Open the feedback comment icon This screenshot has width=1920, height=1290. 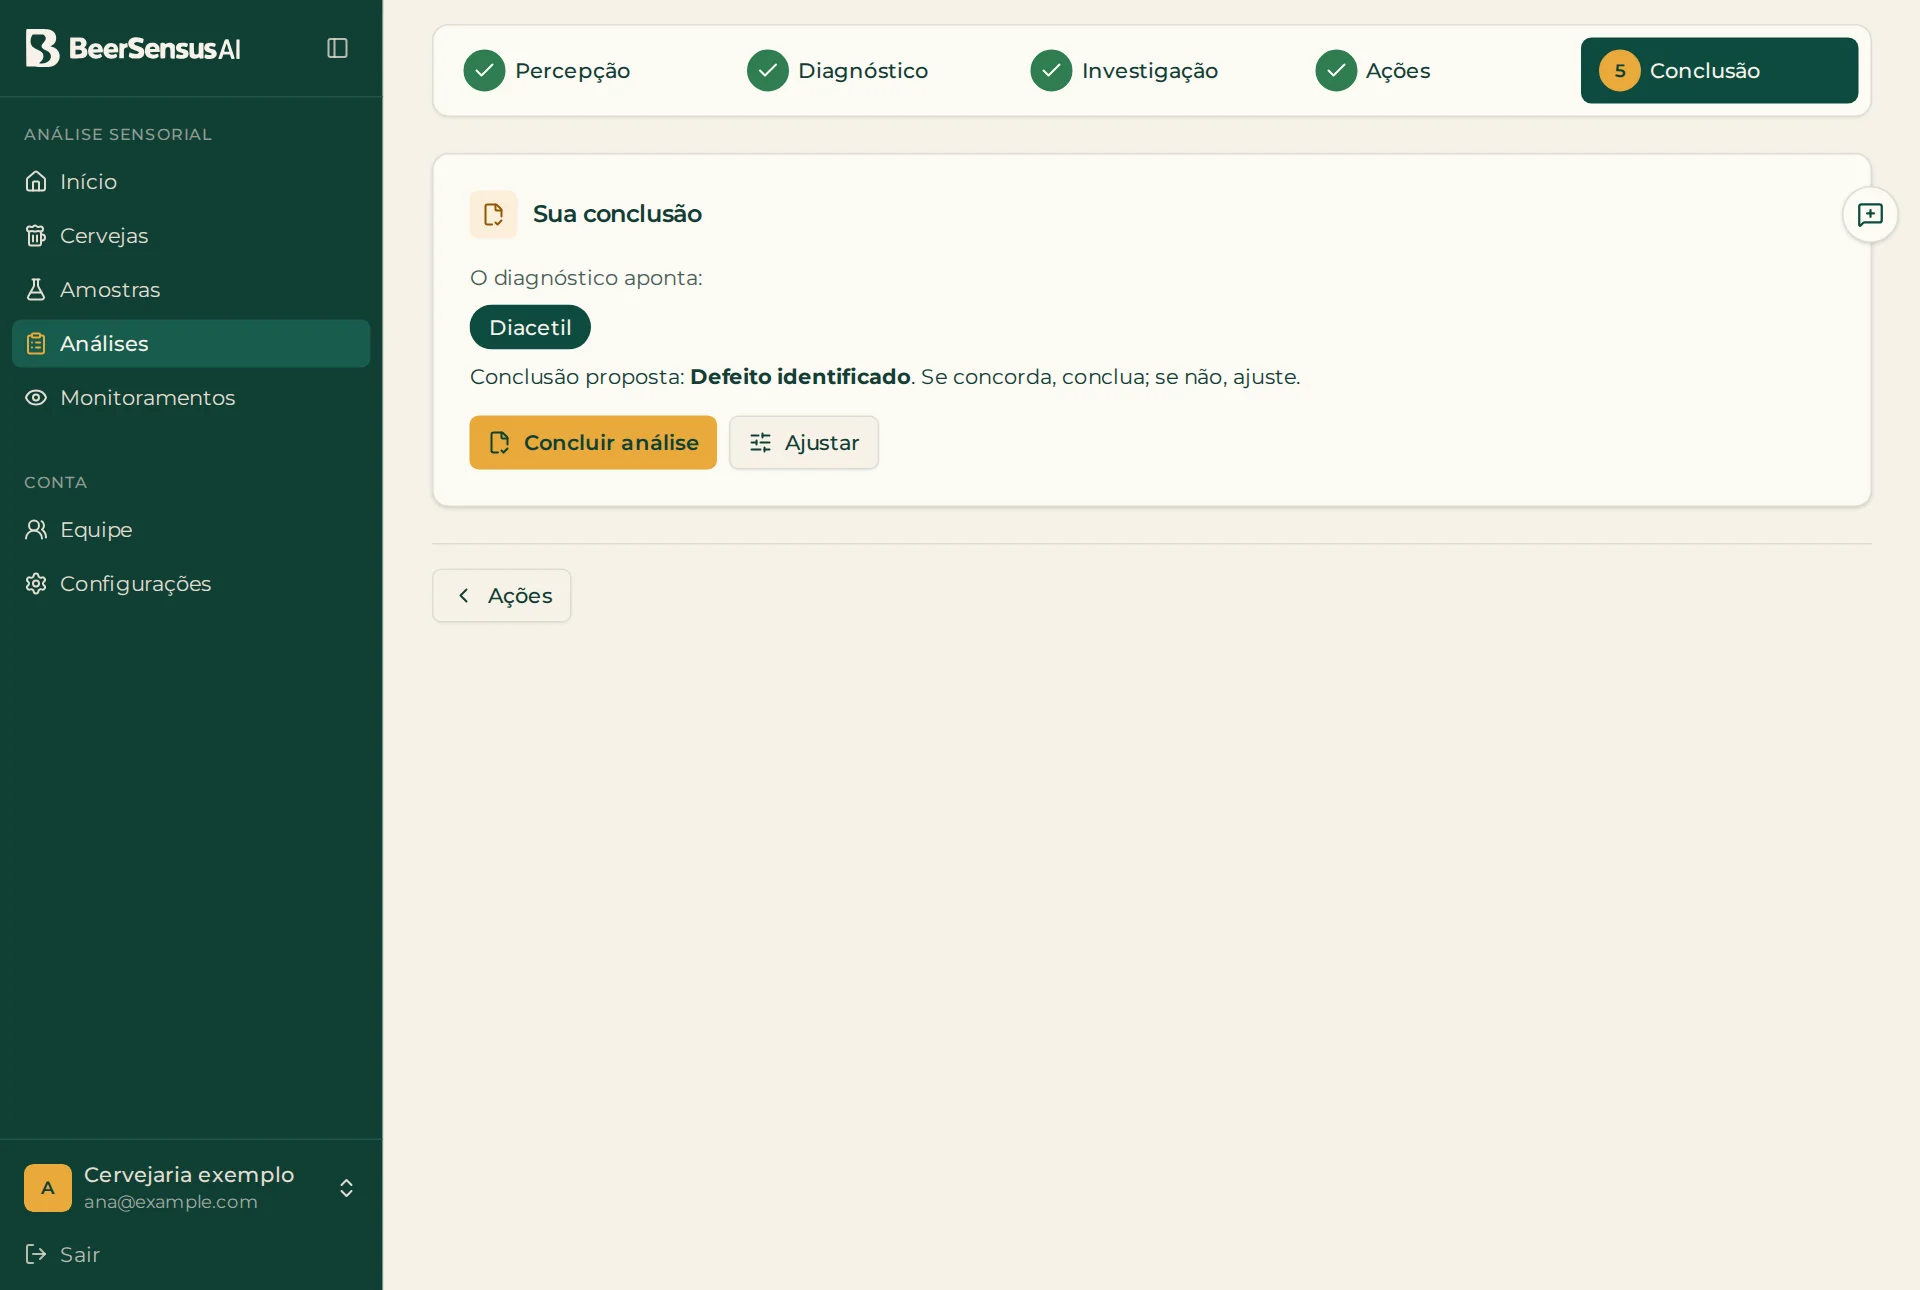(1870, 214)
